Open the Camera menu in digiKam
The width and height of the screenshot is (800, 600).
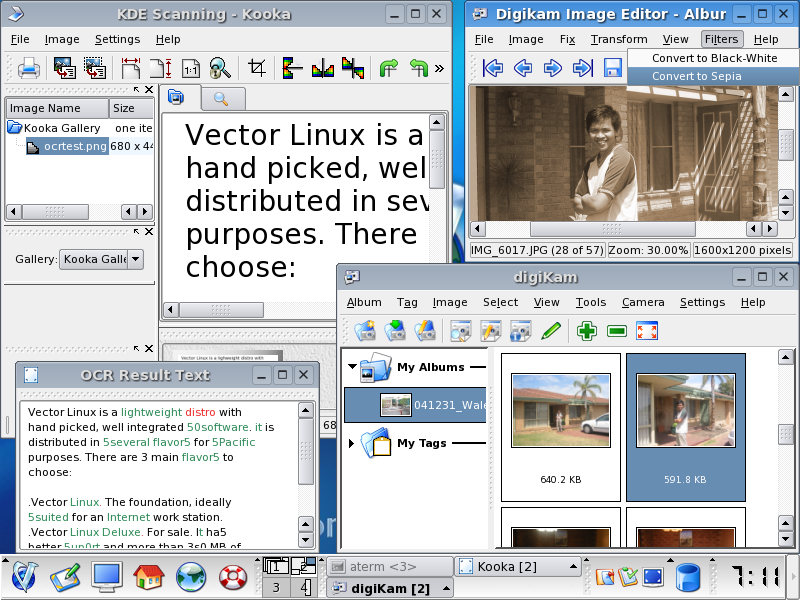click(x=642, y=302)
